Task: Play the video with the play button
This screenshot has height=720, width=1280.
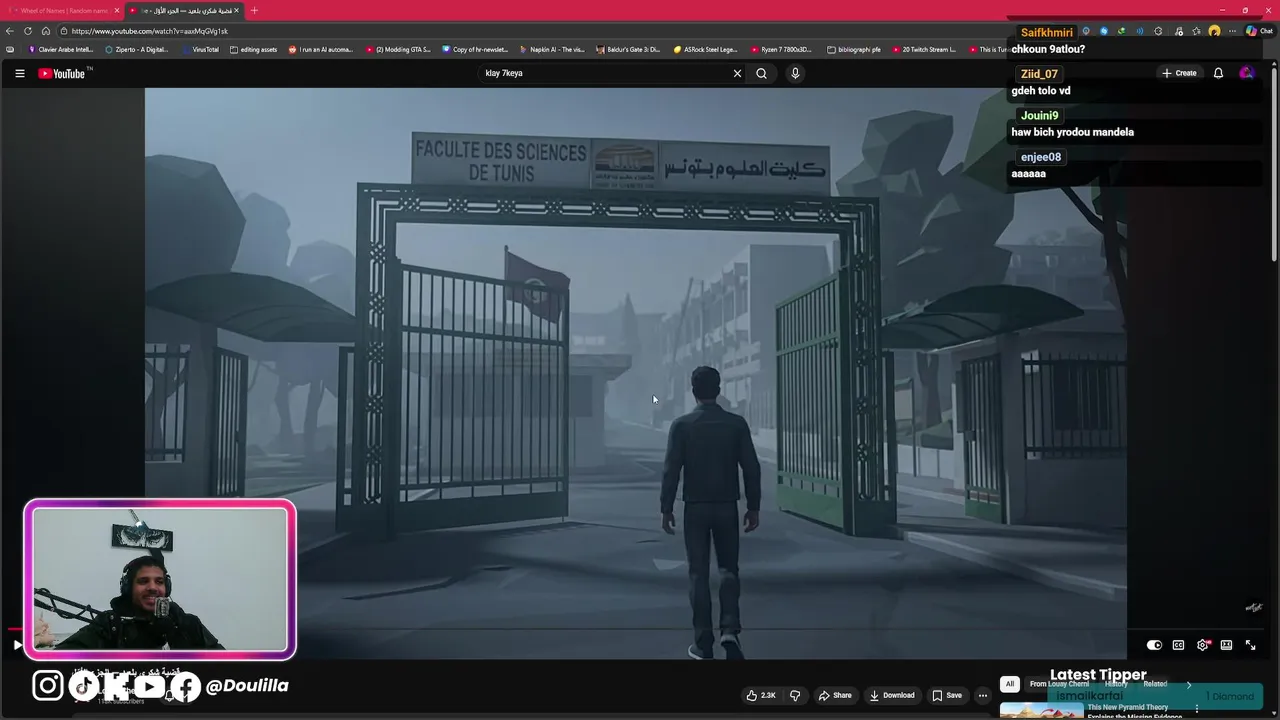Action: coord(17,645)
